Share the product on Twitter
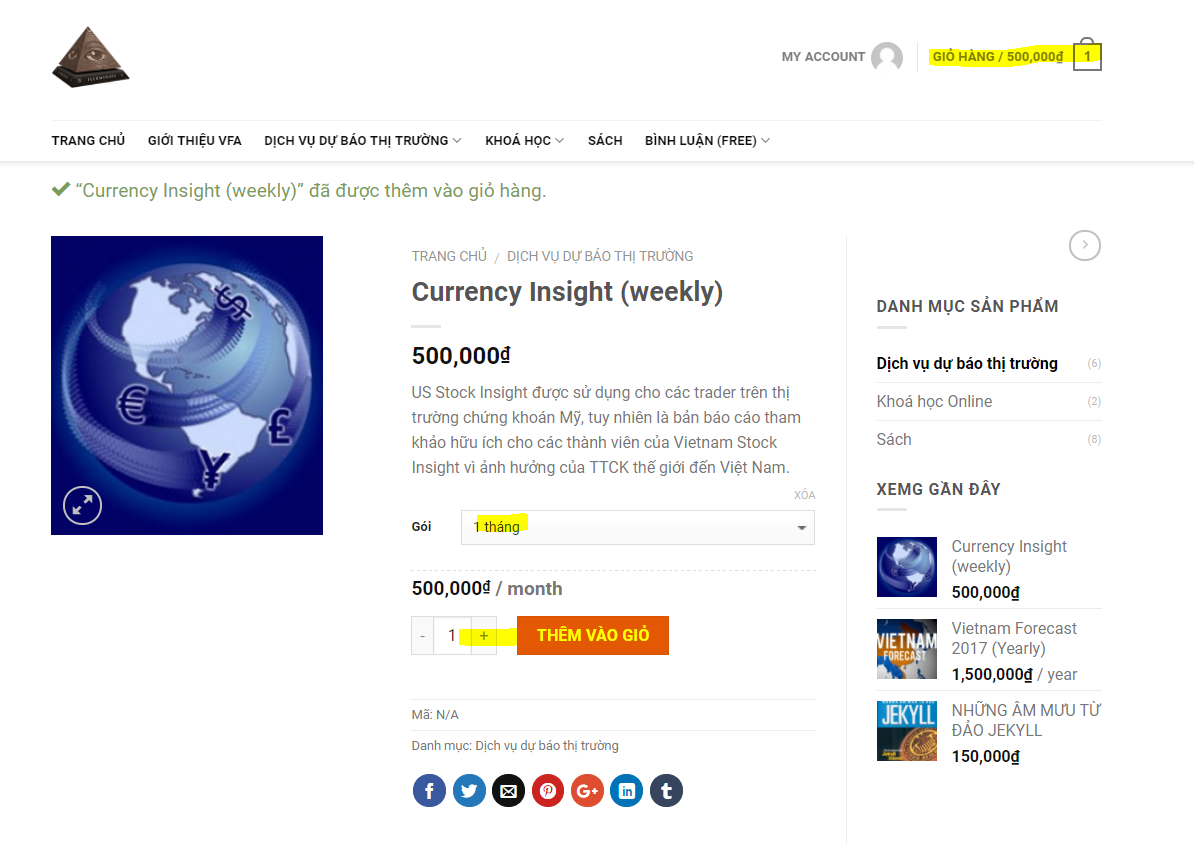Viewport: 1194px width, 844px height. (x=469, y=791)
